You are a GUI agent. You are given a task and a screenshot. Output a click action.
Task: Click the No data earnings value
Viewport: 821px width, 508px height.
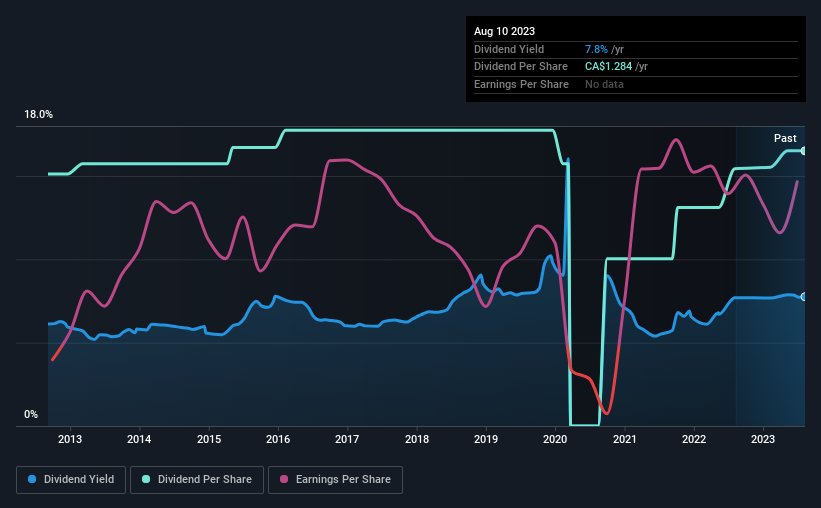point(604,84)
